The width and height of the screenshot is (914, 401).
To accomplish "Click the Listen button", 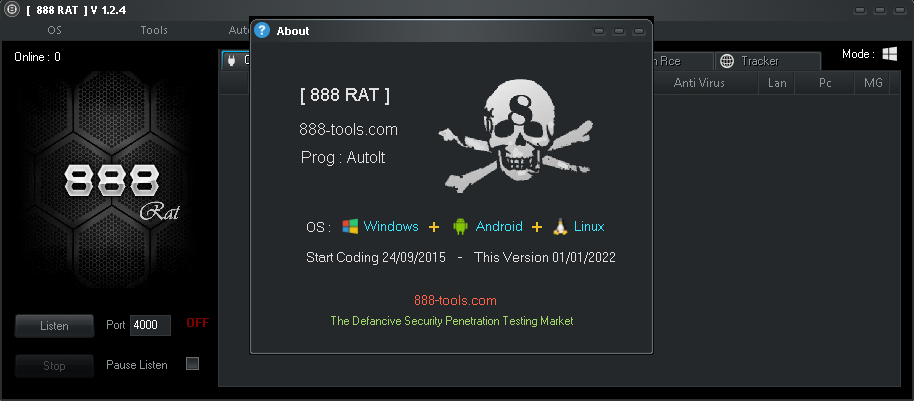I will pos(54,326).
